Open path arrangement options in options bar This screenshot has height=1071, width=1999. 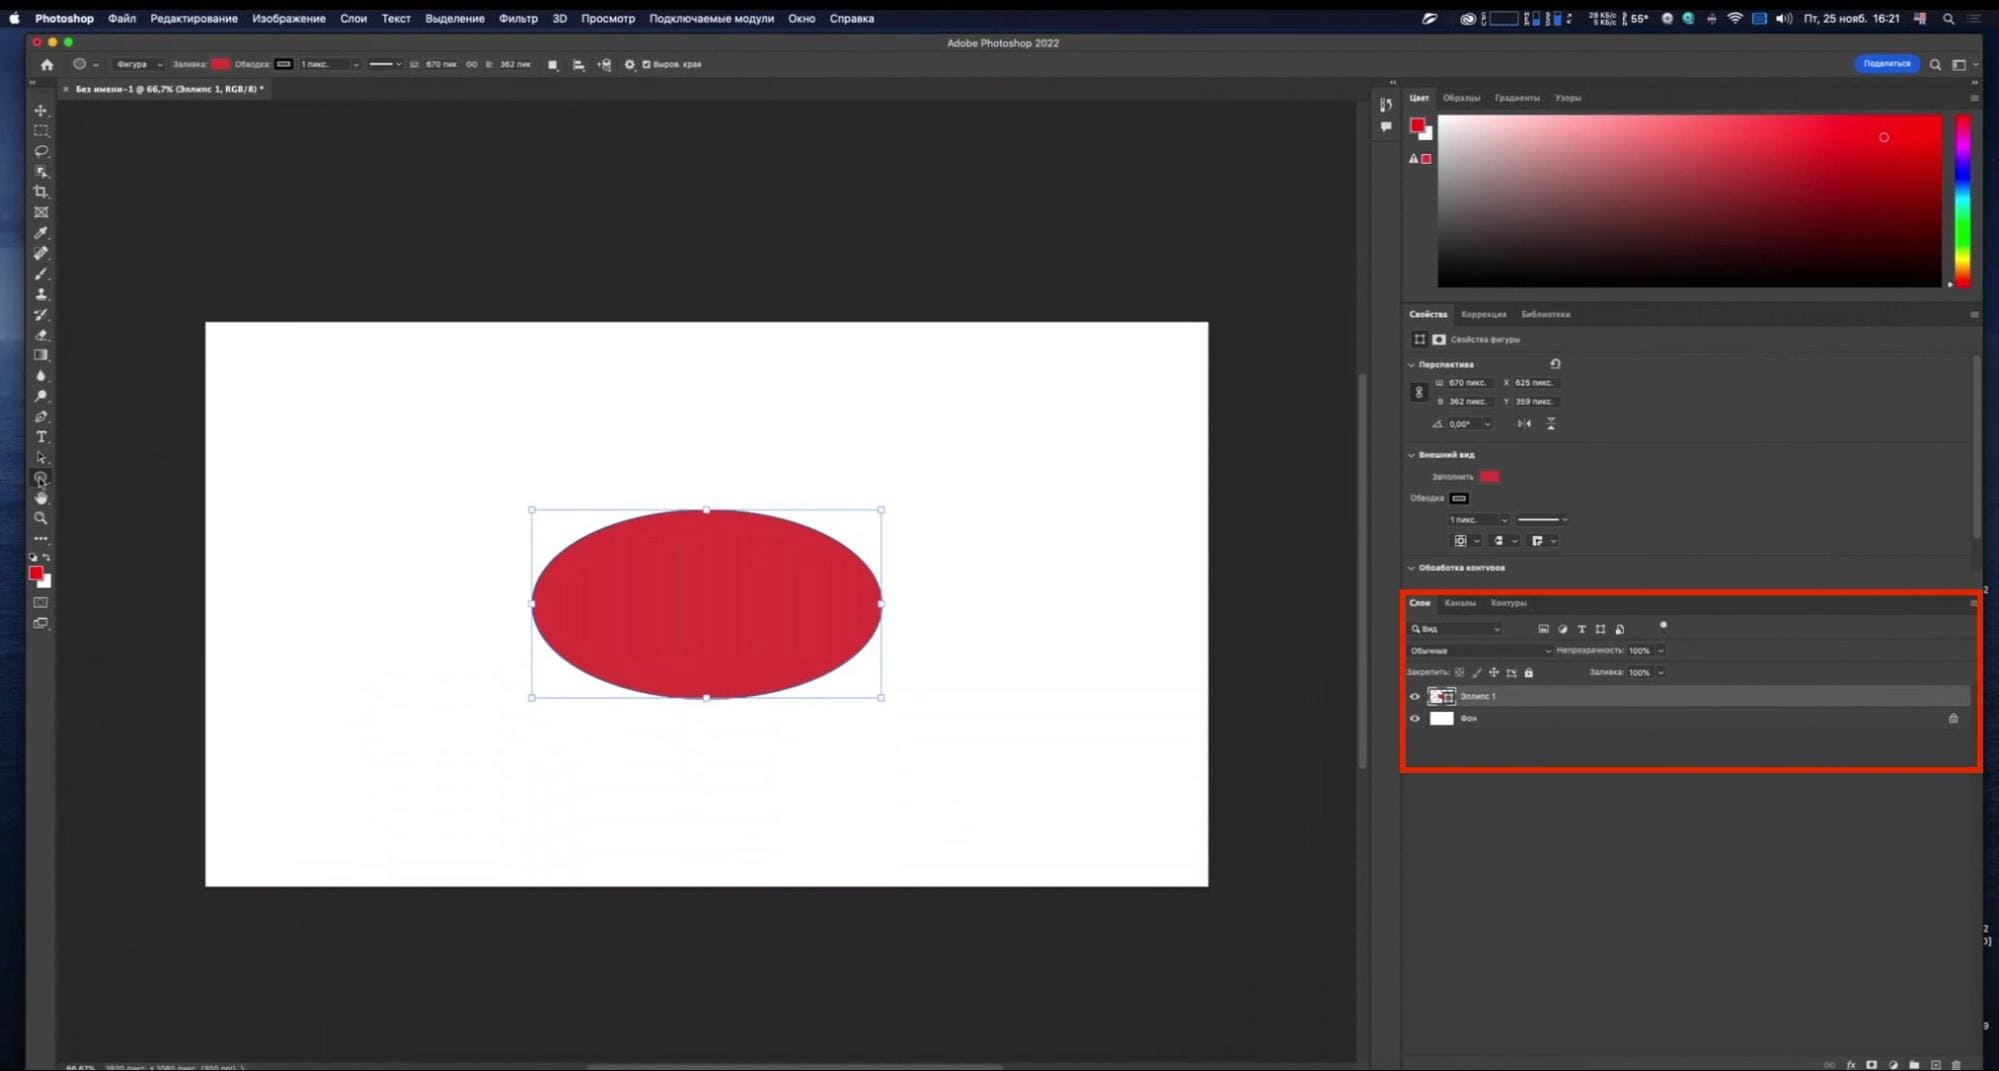point(604,64)
